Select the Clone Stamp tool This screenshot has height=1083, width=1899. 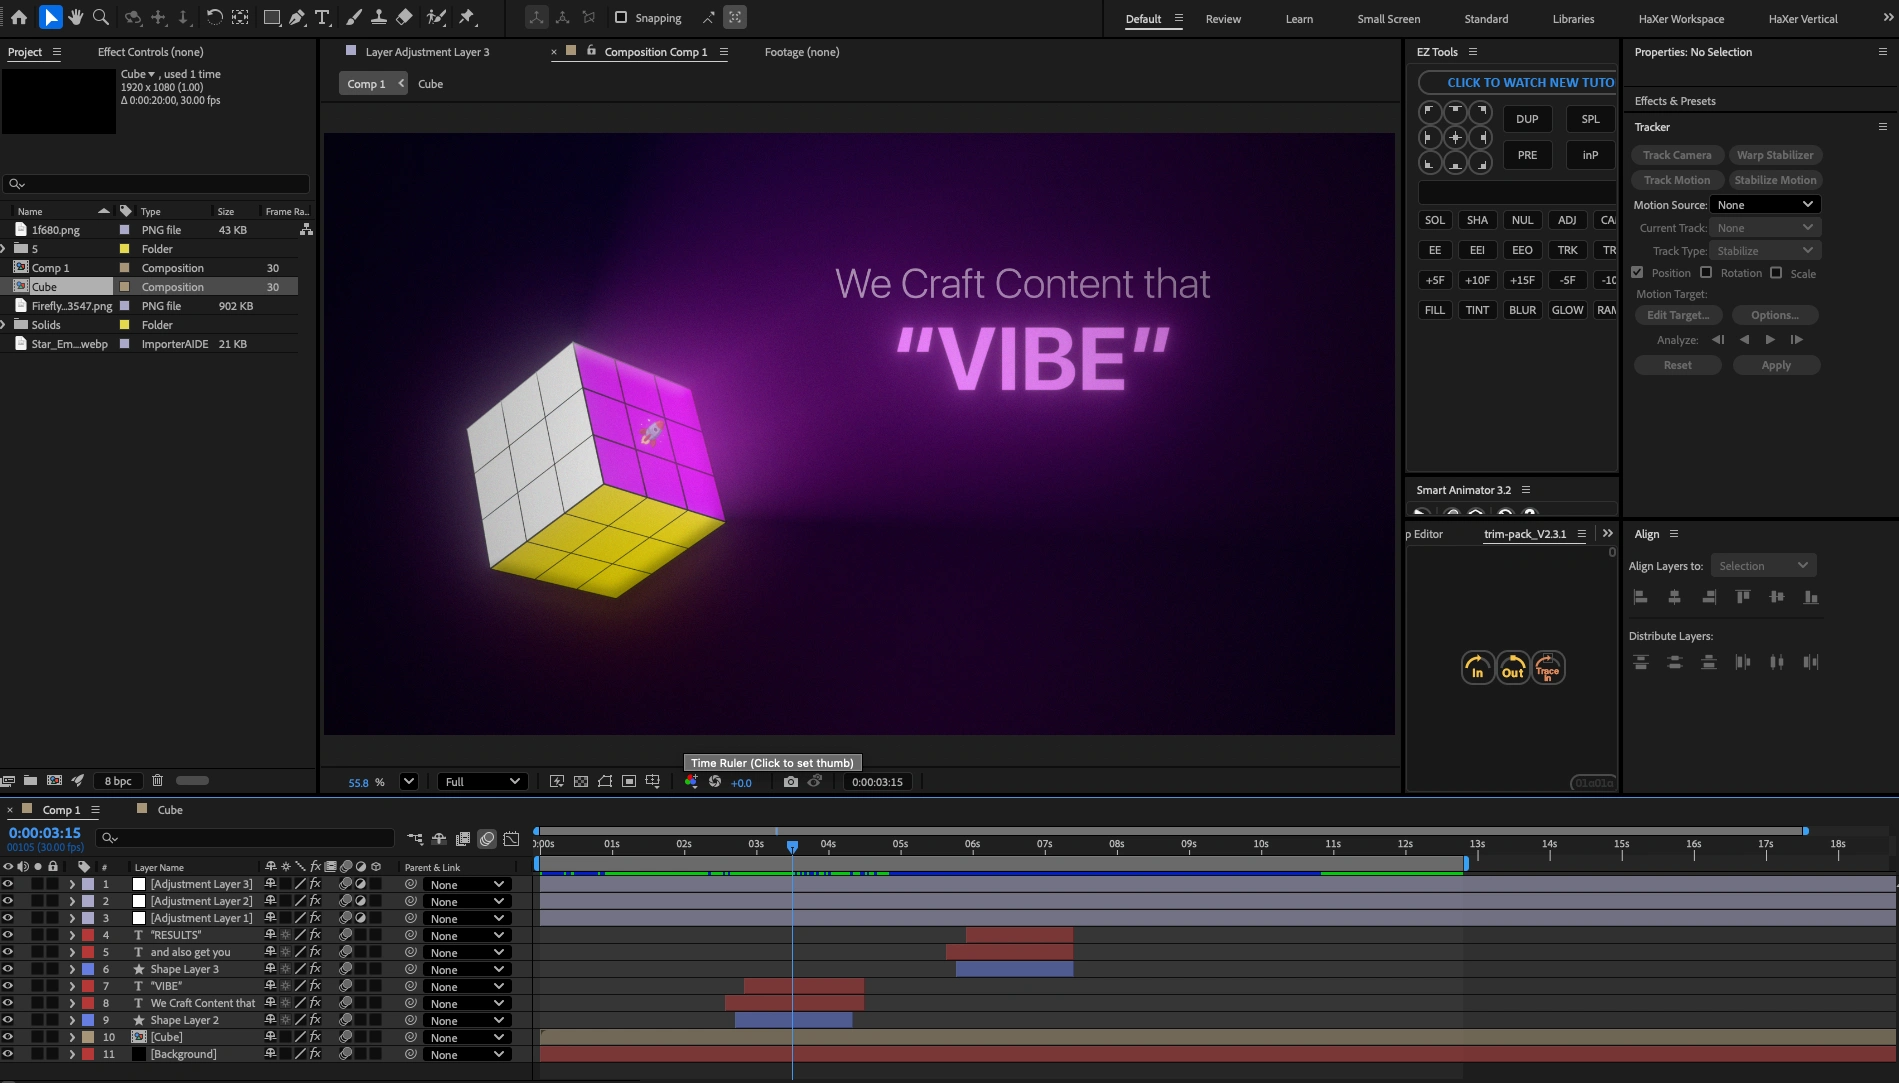[379, 17]
